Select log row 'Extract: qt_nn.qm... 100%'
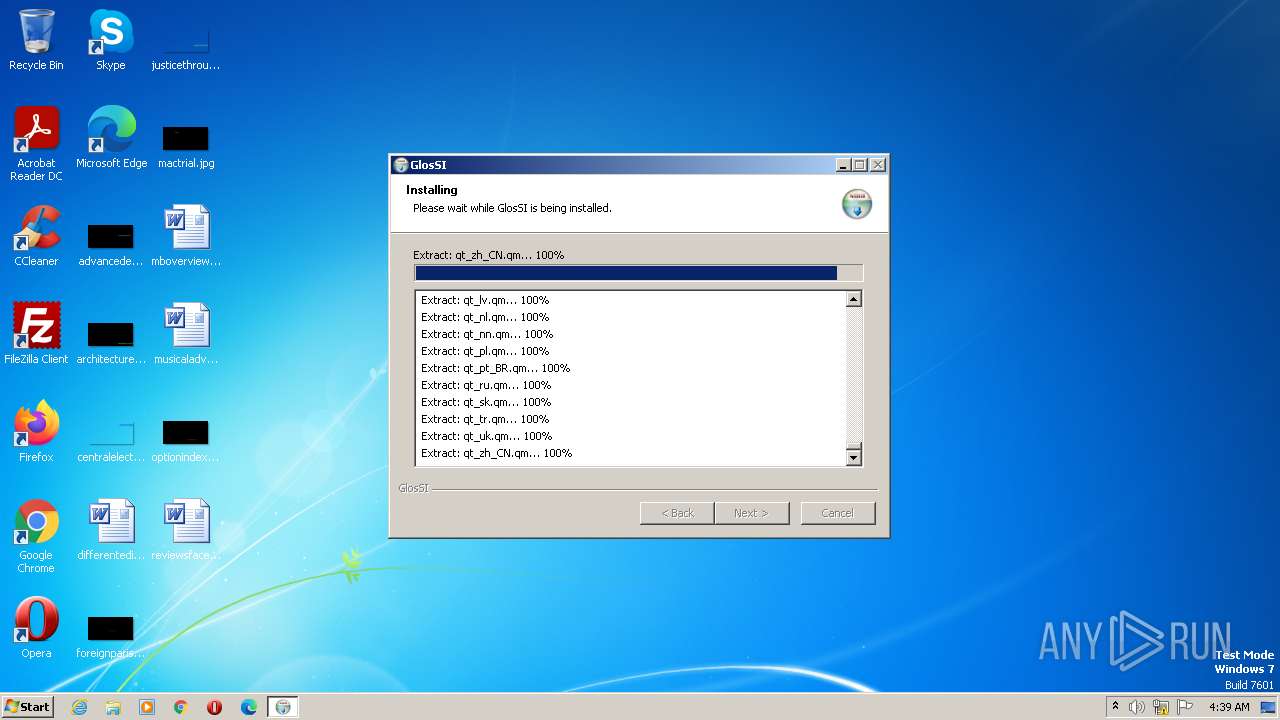Viewport: 1280px width, 720px height. (x=487, y=334)
